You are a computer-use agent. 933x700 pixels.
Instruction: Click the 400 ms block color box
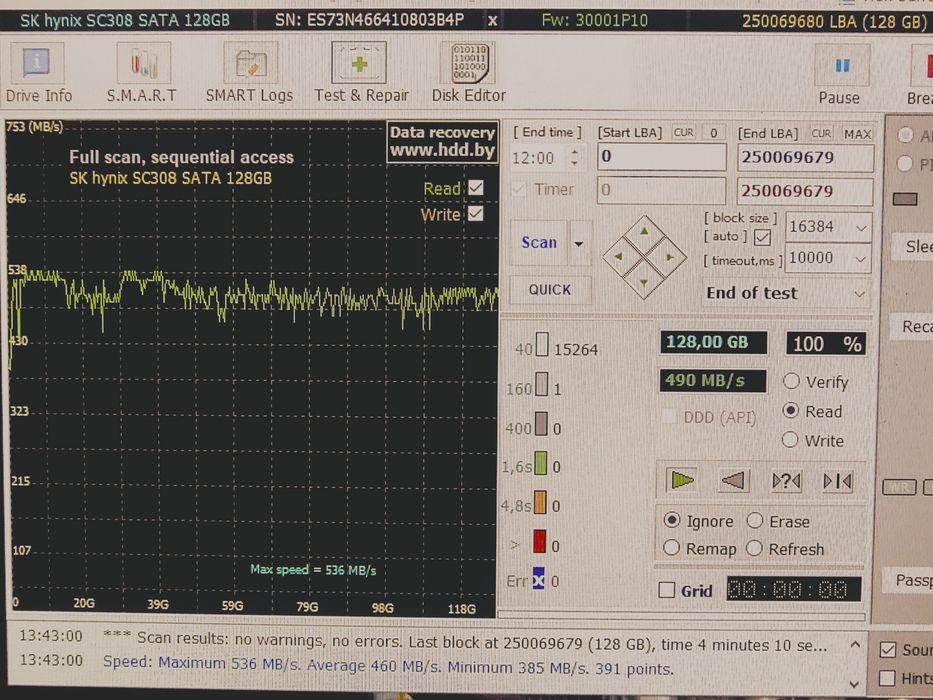click(541, 424)
